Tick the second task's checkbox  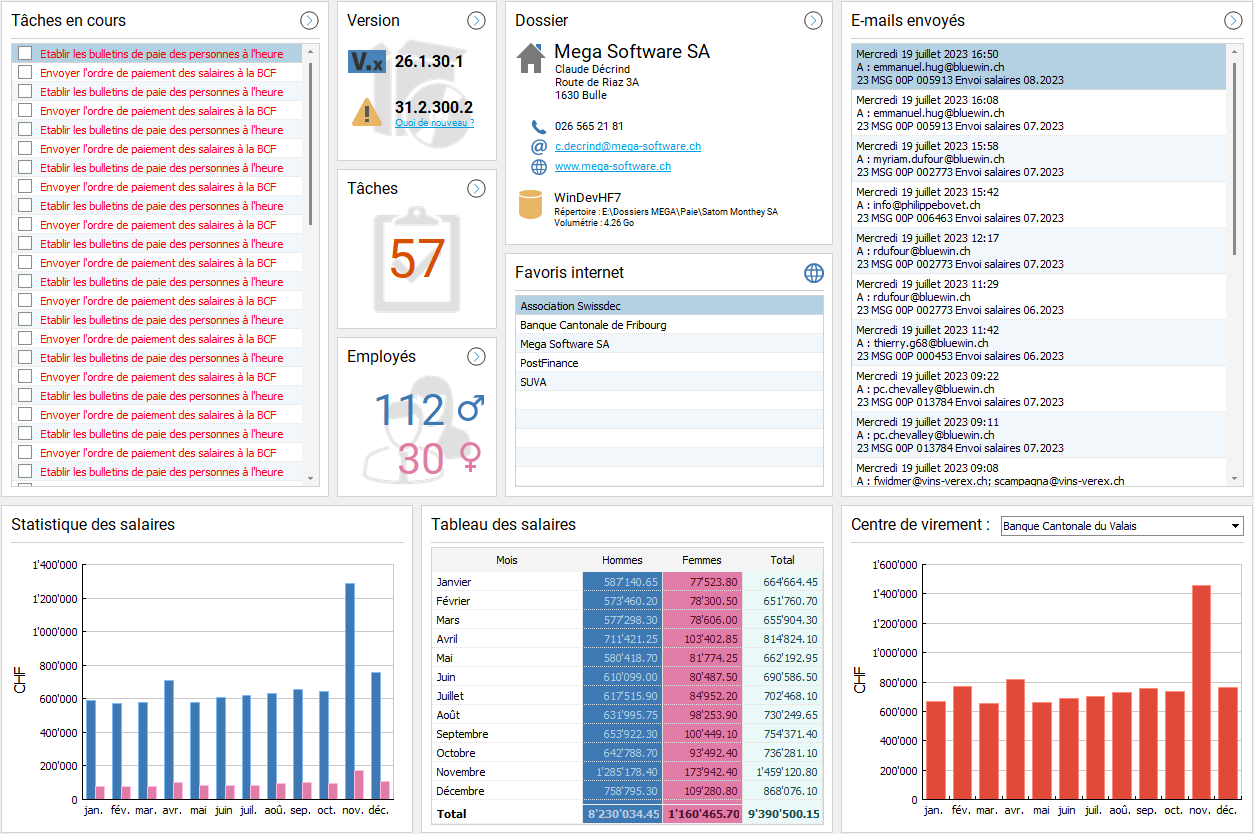25,73
